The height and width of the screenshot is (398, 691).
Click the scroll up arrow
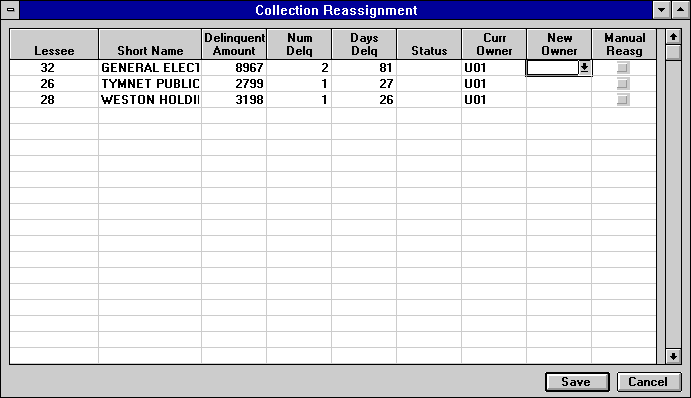pyautogui.click(x=673, y=37)
